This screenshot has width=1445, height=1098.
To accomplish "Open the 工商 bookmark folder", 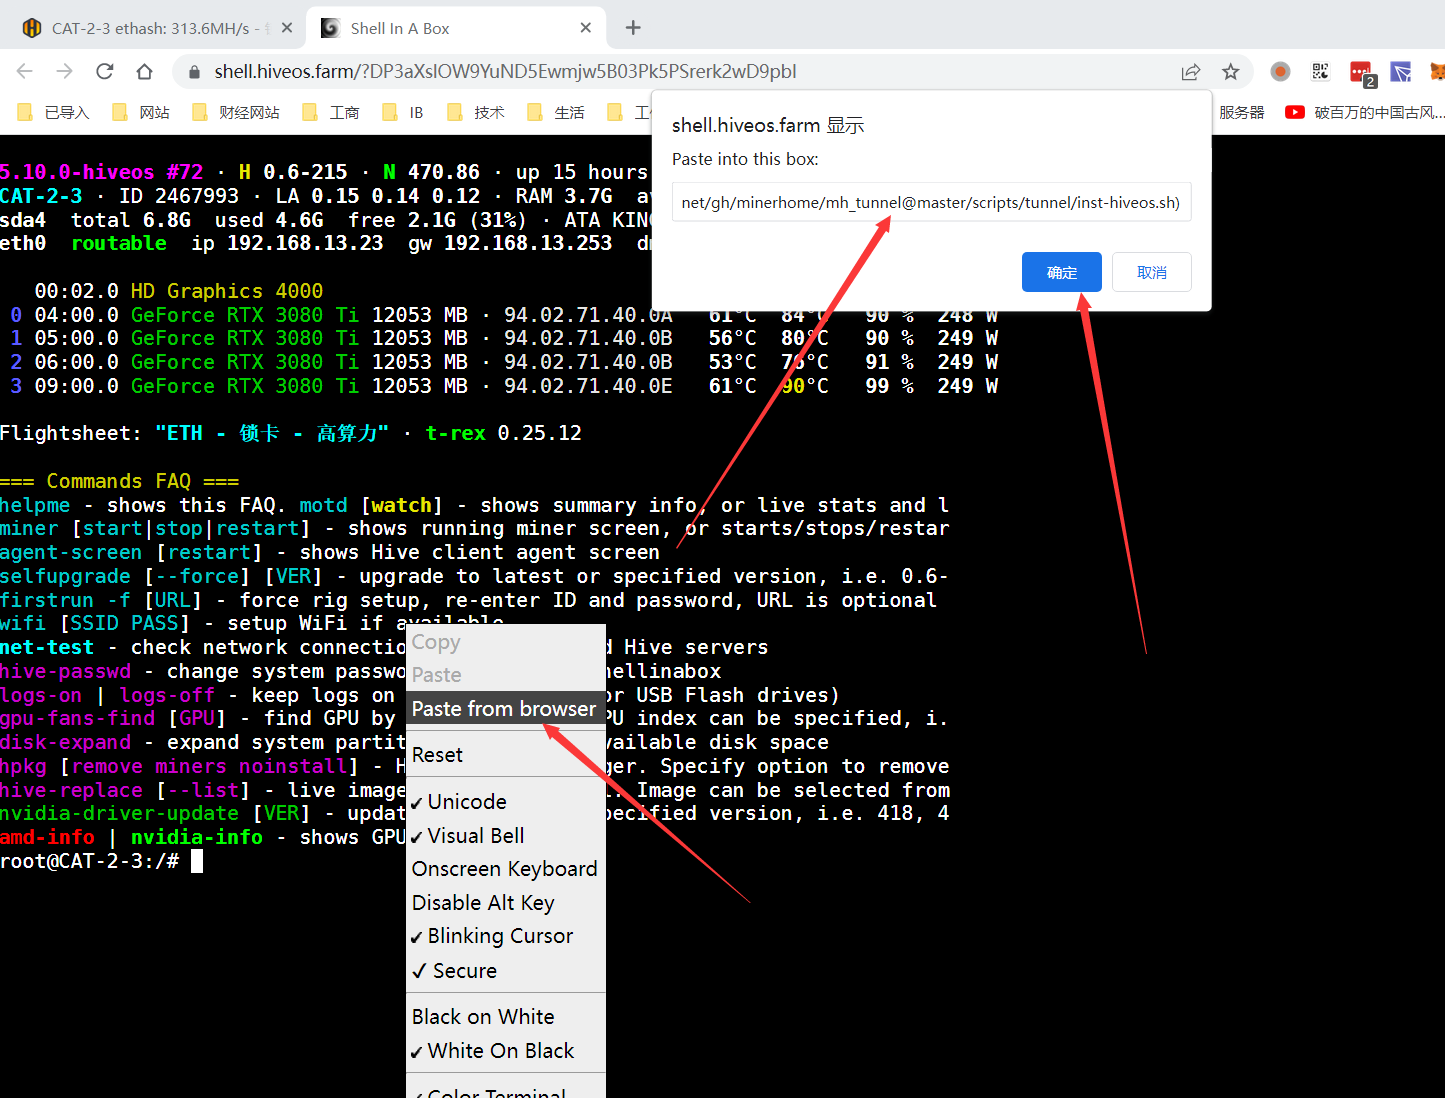I will click(x=331, y=112).
